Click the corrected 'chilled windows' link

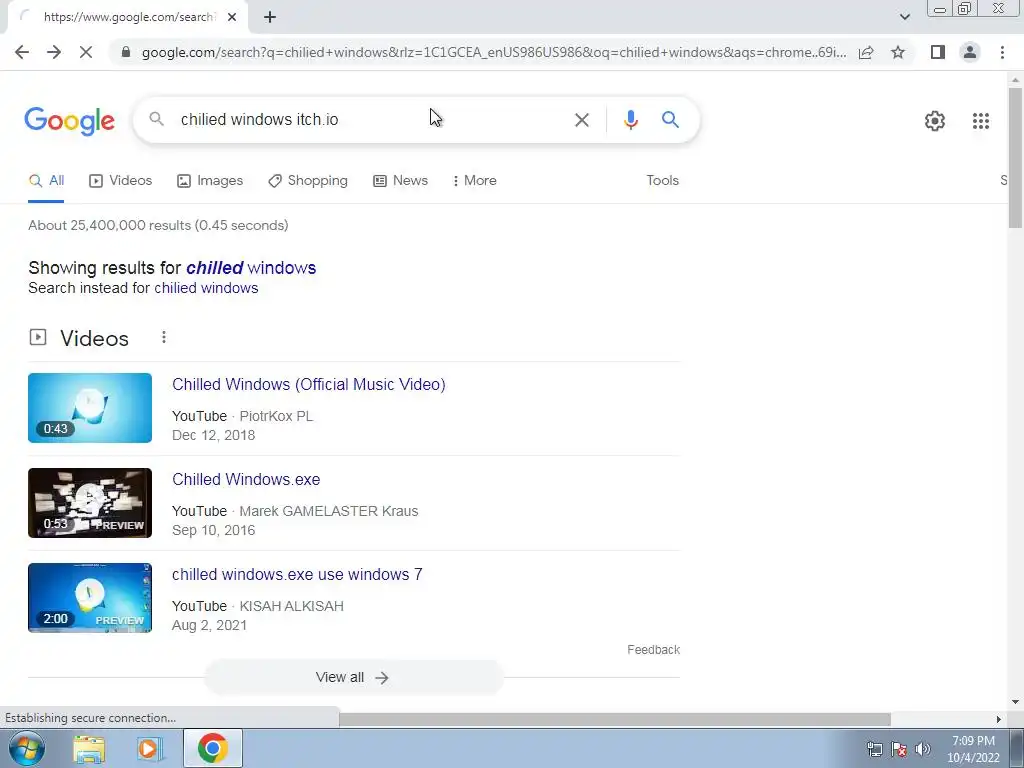(251, 268)
